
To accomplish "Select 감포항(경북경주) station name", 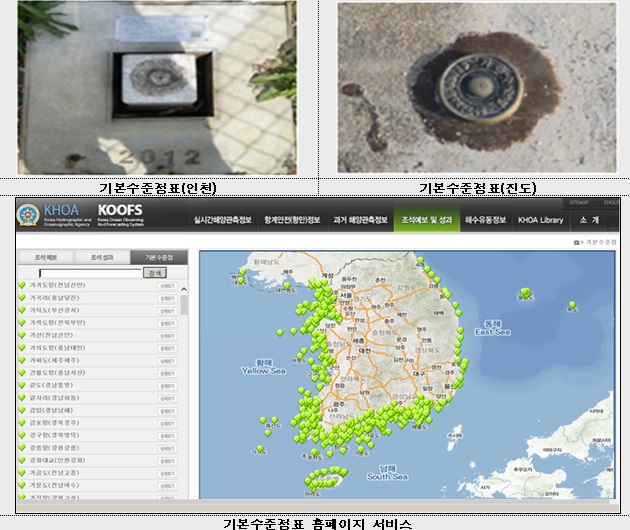I will pyautogui.click(x=54, y=423).
